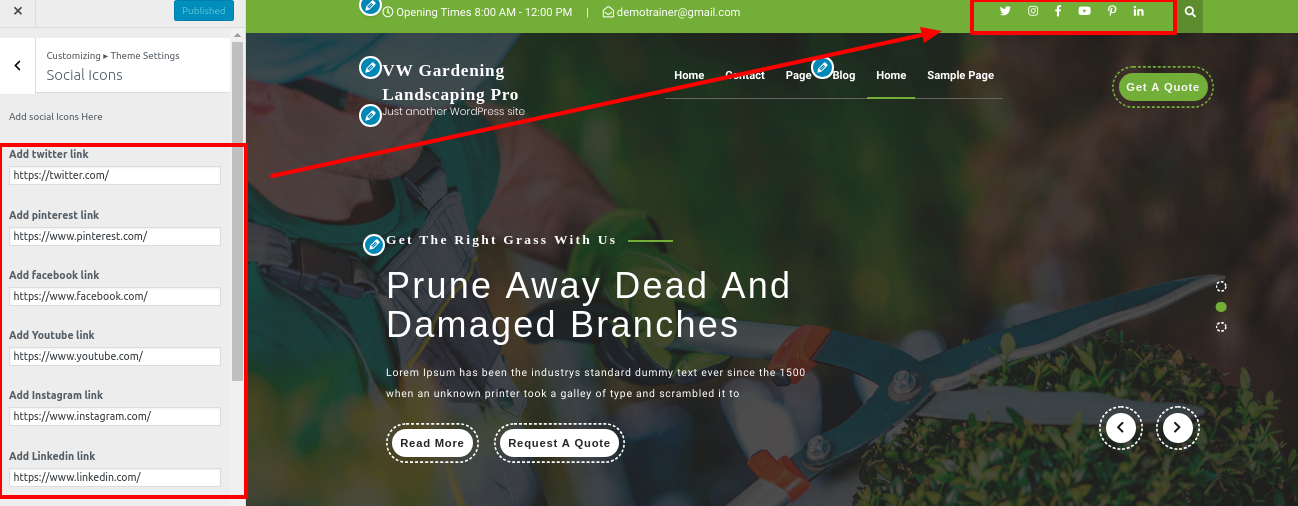Click the Read More button
Image resolution: width=1298 pixels, height=506 pixels.
click(x=432, y=443)
